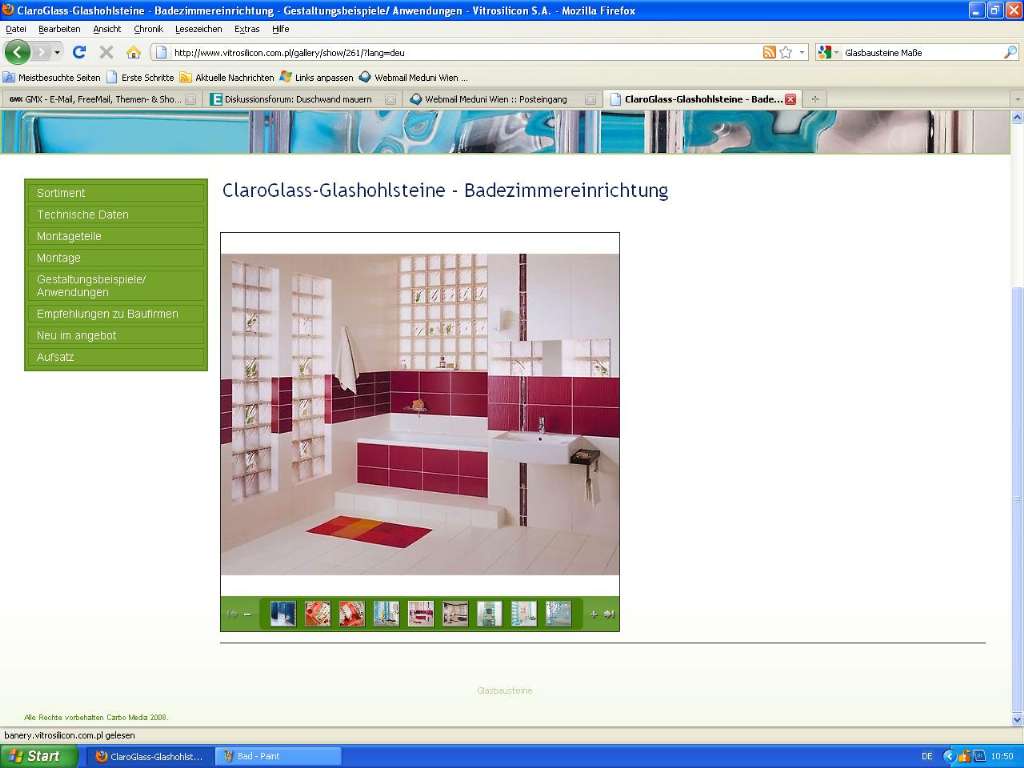The height and width of the screenshot is (768, 1024).
Task: Click ClaroGlass Firefox taskbar button
Action: (150, 756)
